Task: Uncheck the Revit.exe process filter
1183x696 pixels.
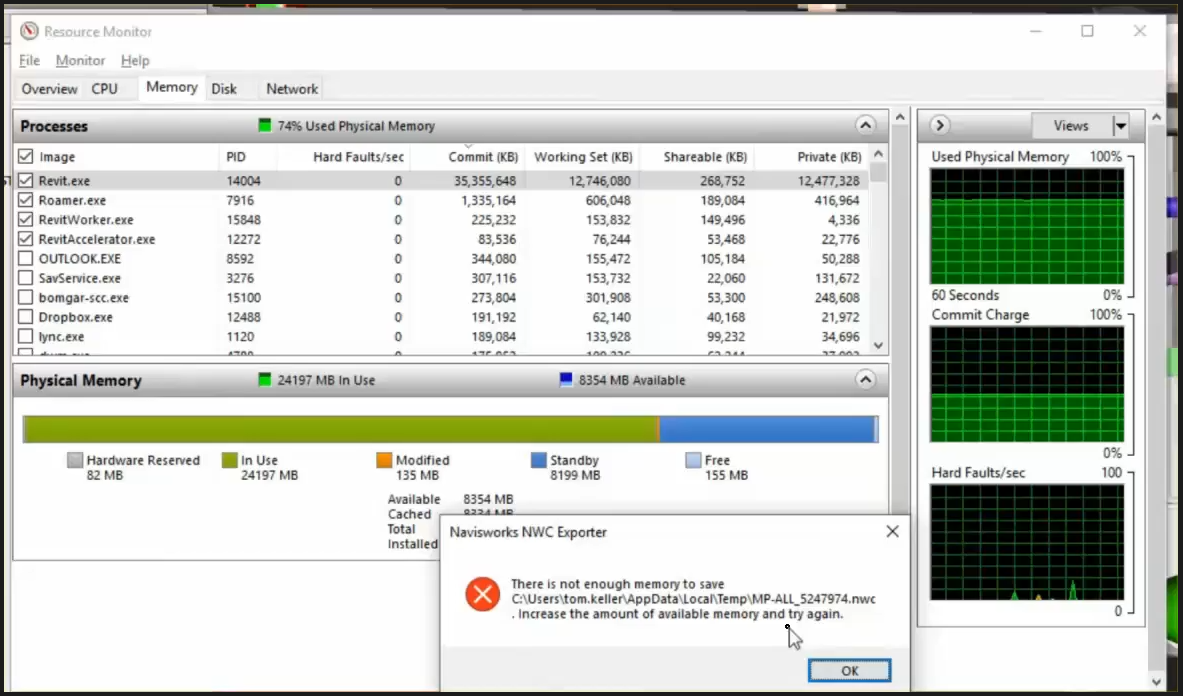Action: tap(25, 180)
